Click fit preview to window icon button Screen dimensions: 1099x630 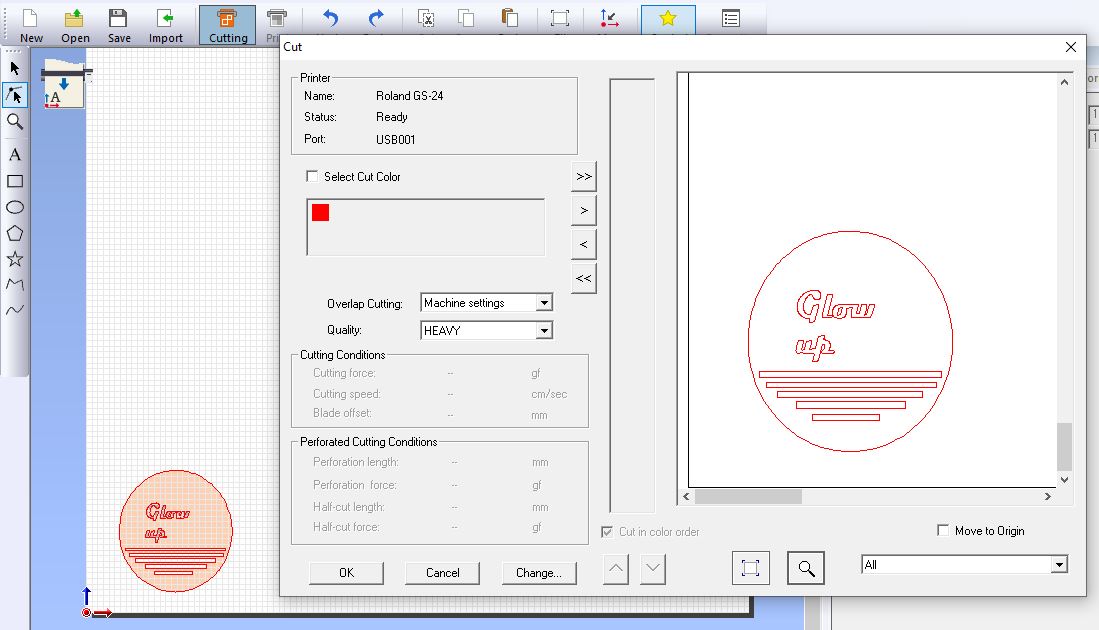(751, 568)
